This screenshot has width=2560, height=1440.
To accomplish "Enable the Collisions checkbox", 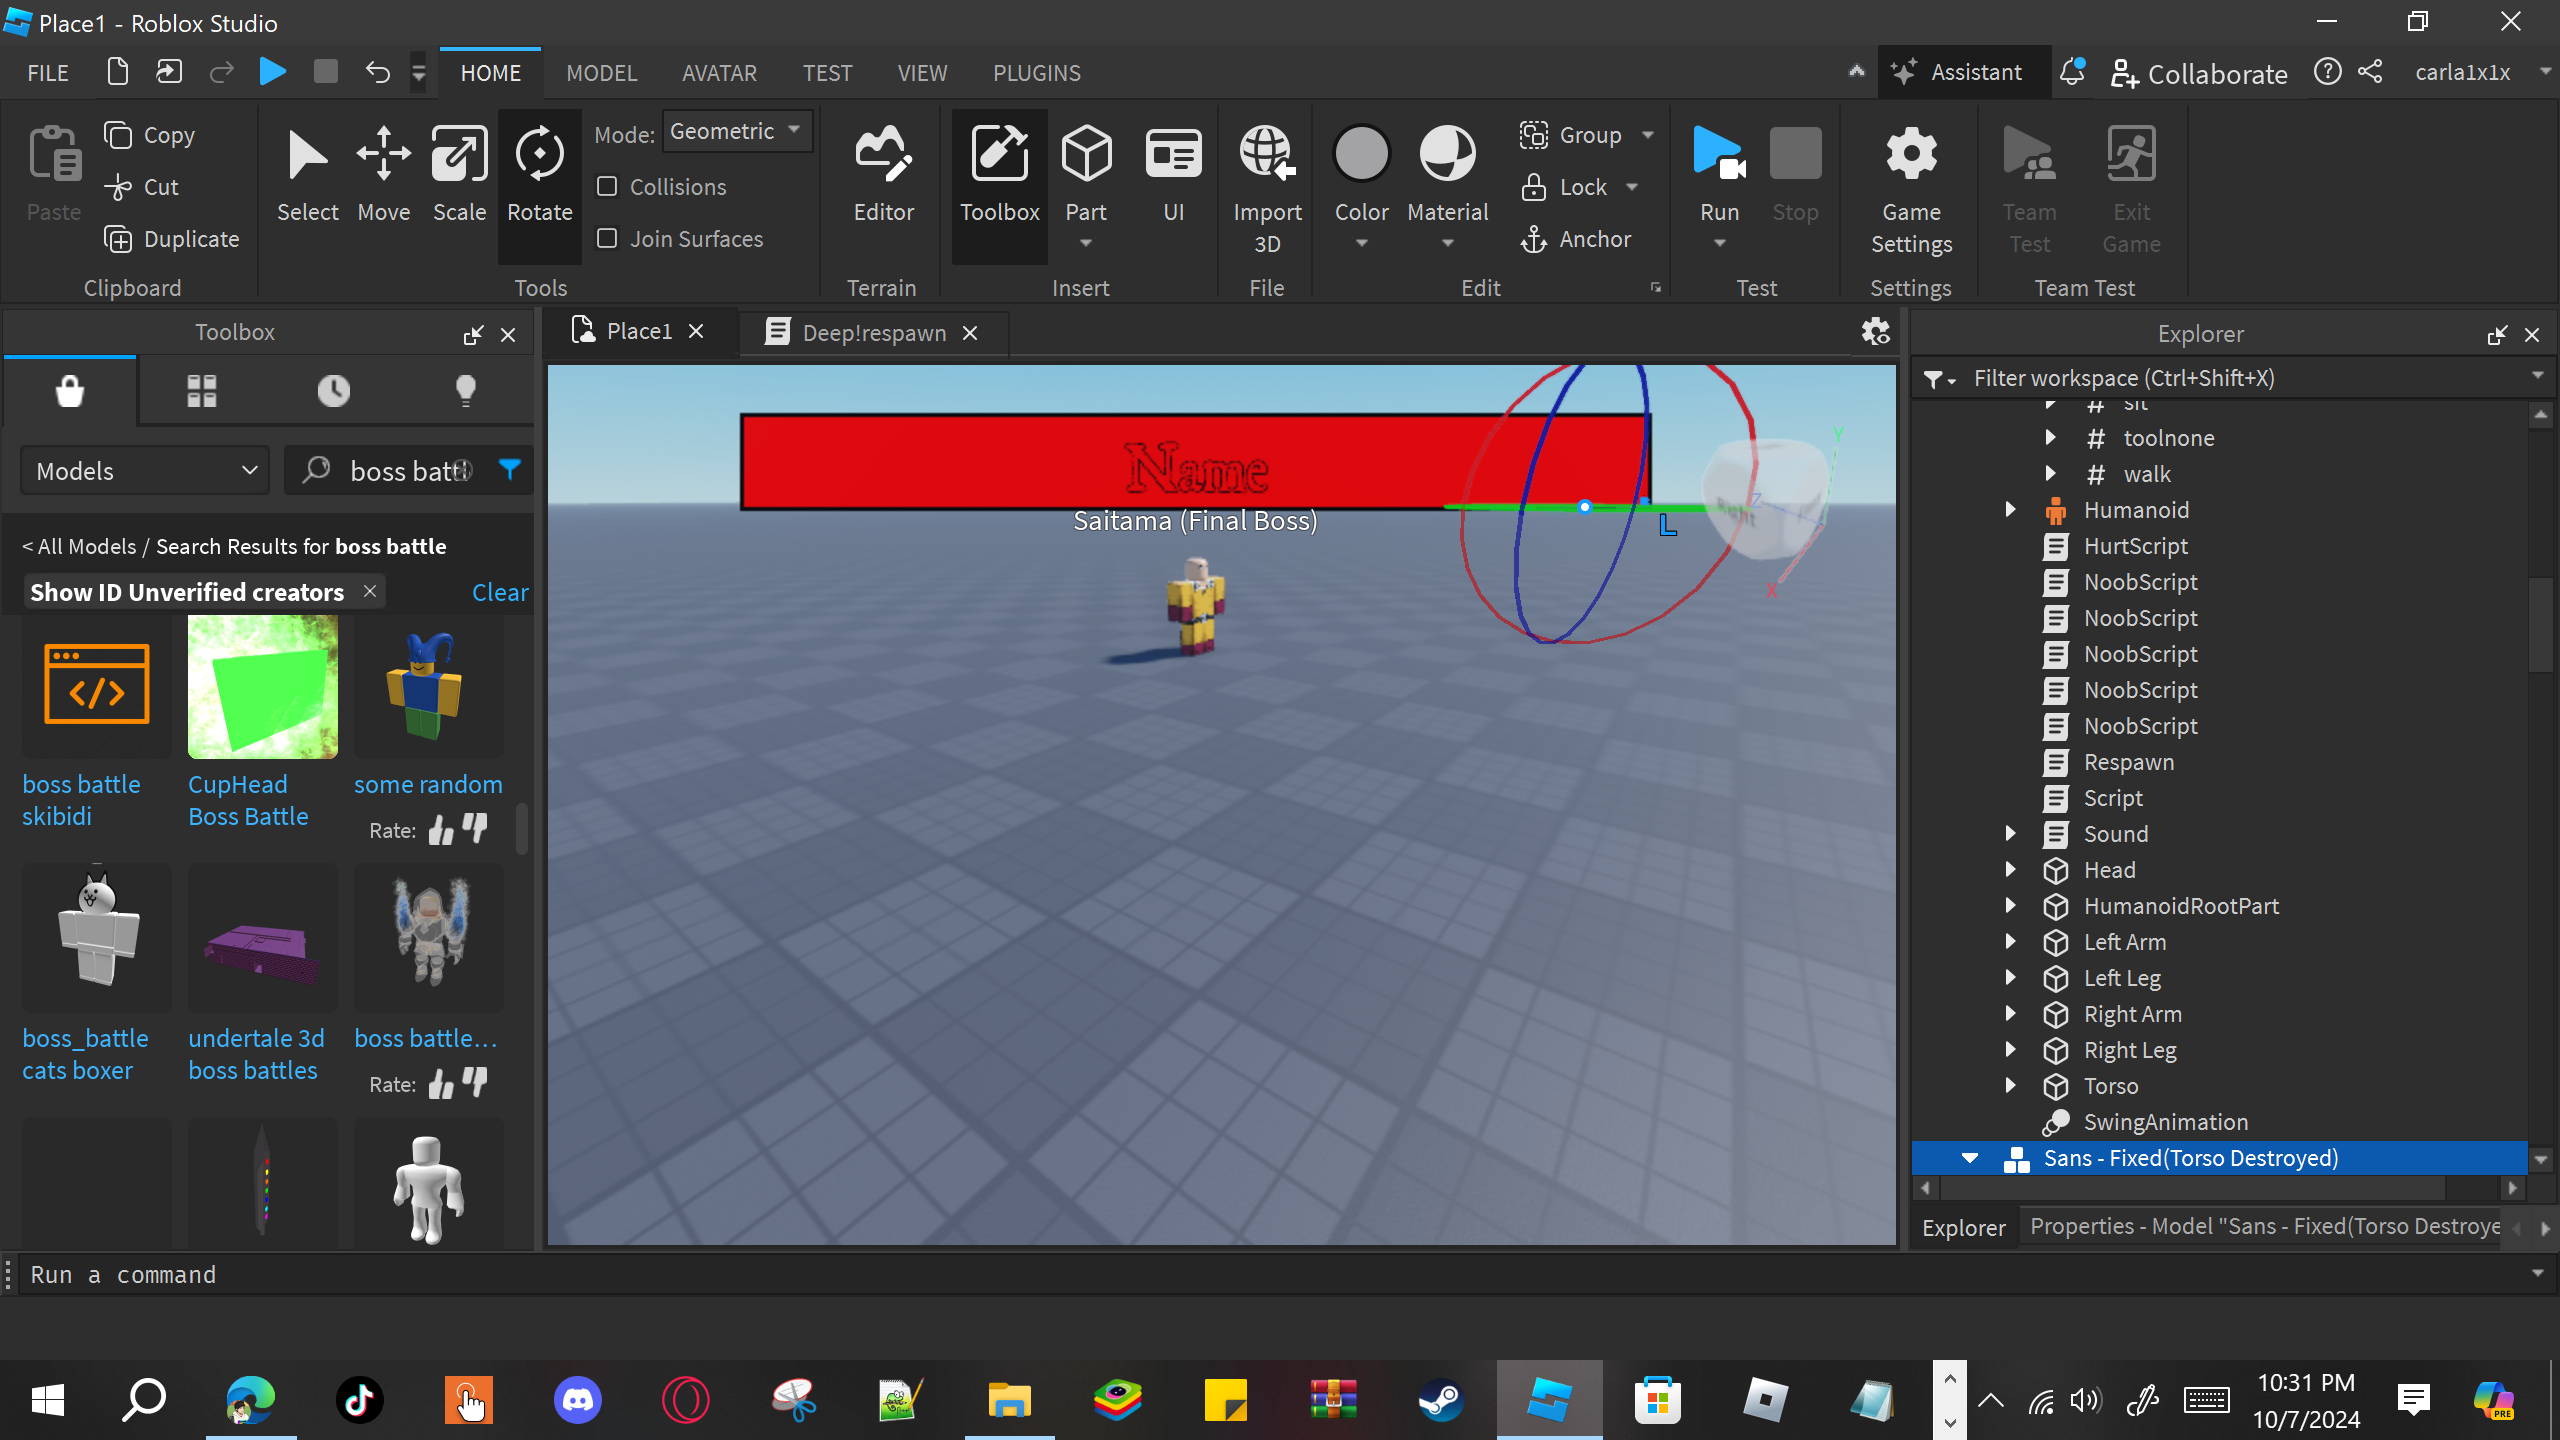I will coord(607,187).
